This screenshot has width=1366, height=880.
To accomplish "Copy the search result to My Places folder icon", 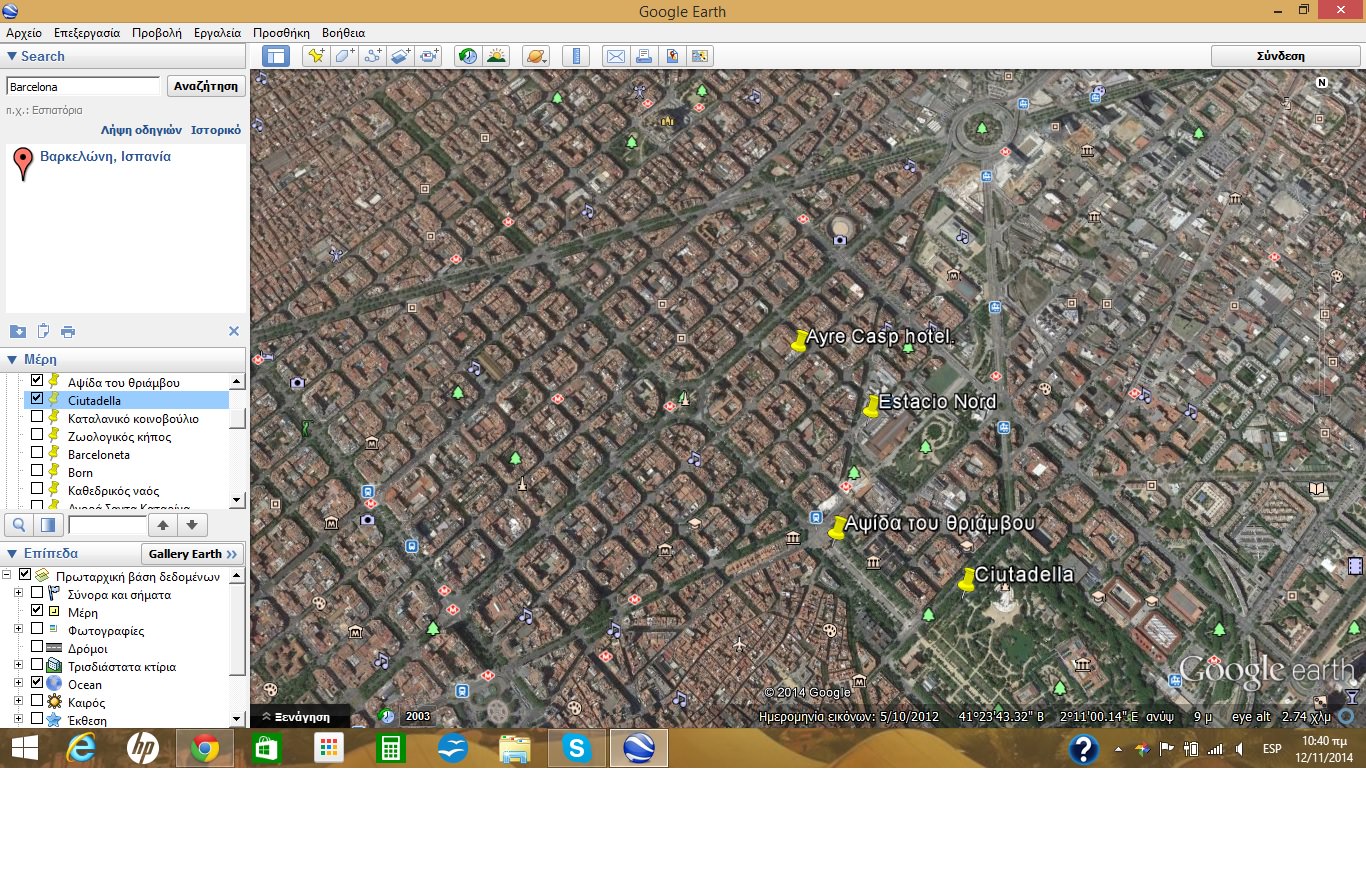I will pyautogui.click(x=17, y=331).
